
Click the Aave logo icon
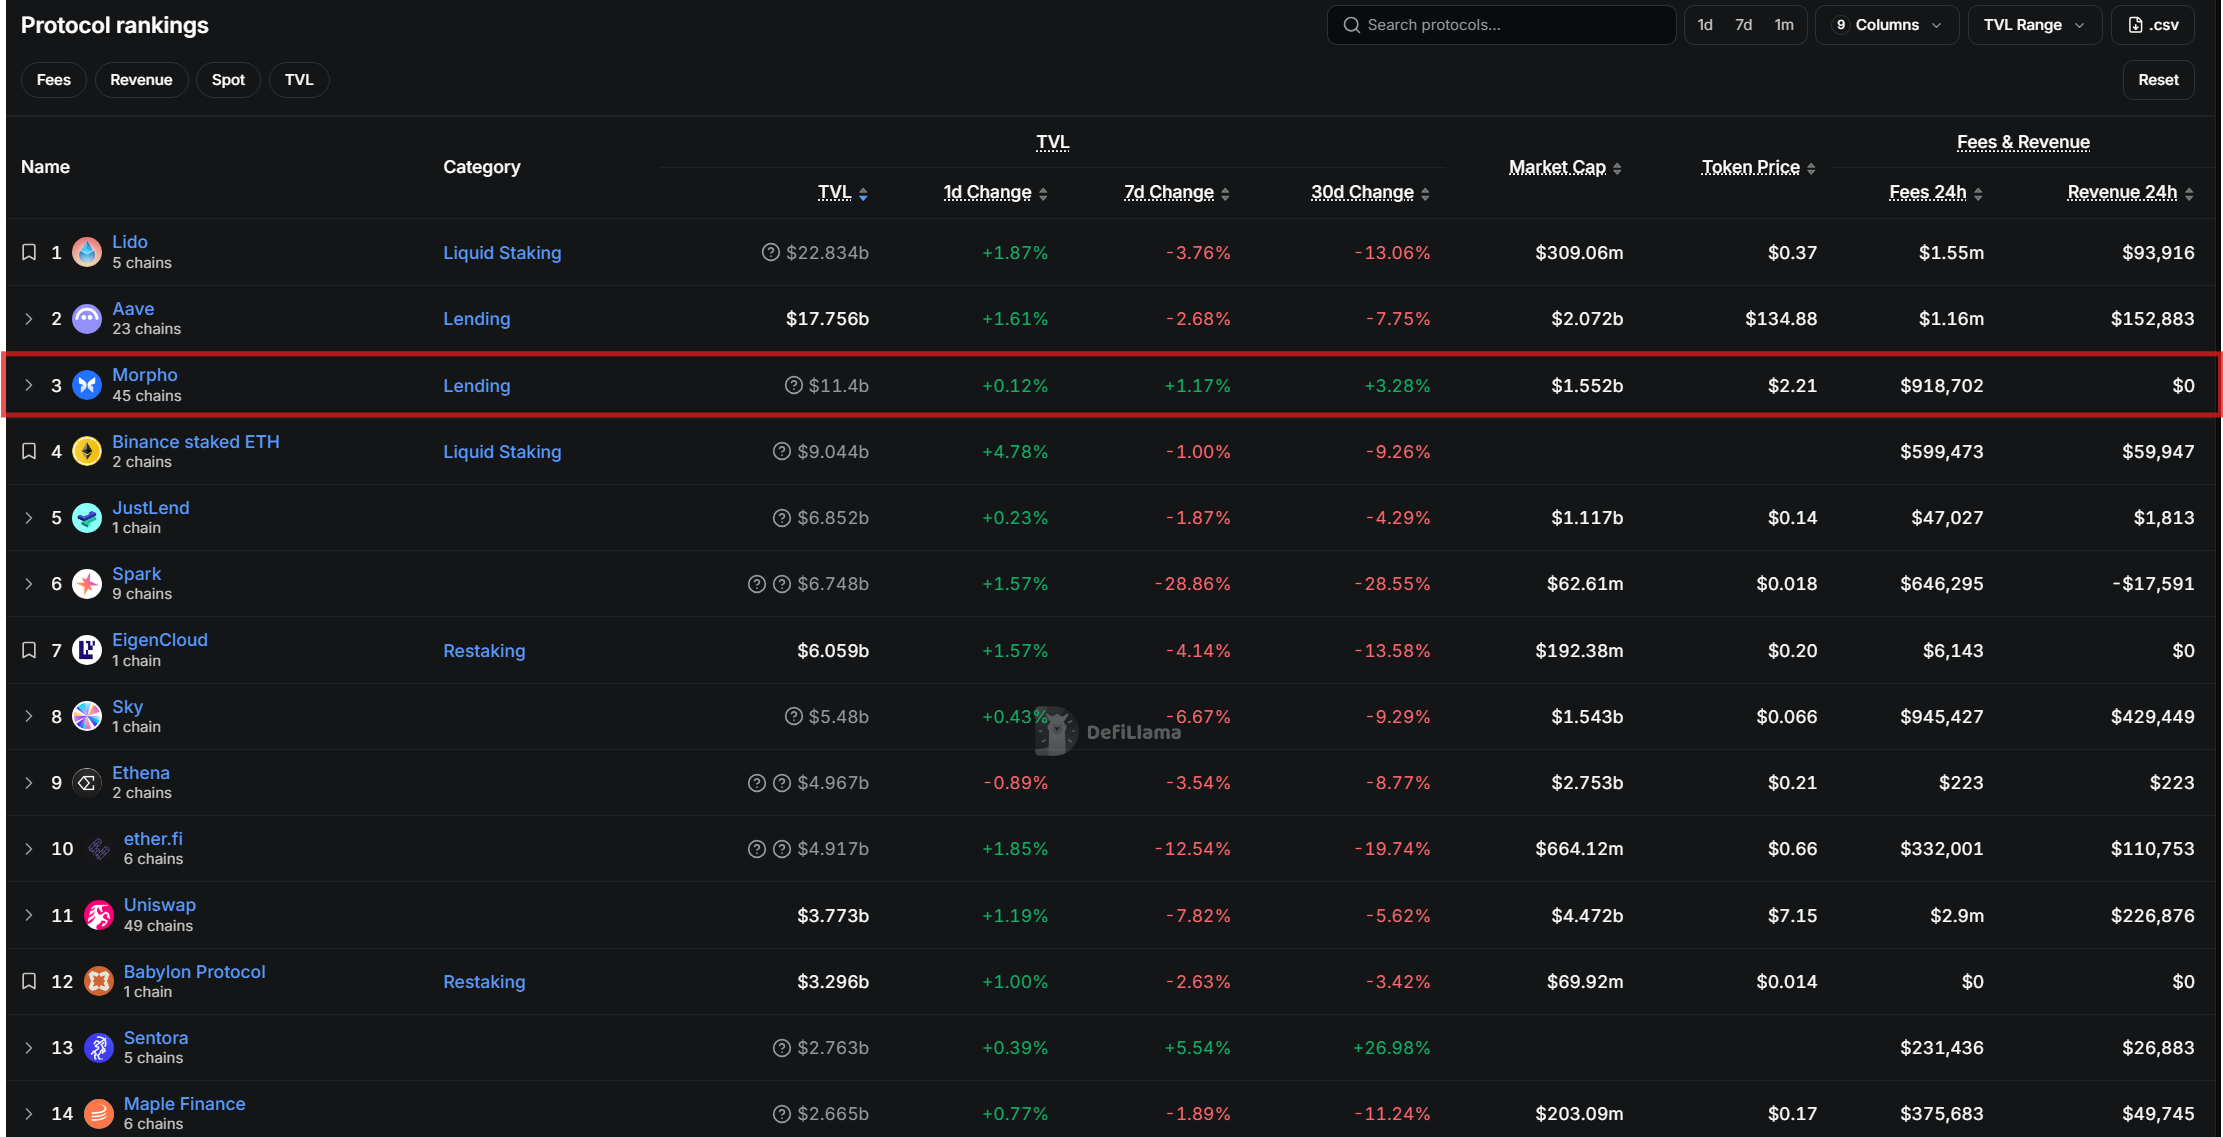(x=87, y=319)
